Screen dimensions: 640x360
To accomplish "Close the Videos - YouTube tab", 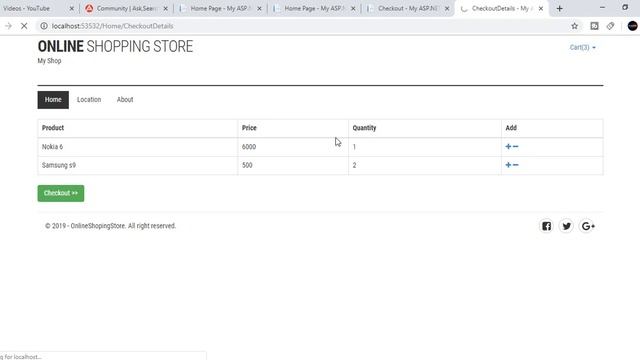I will click(x=72, y=9).
